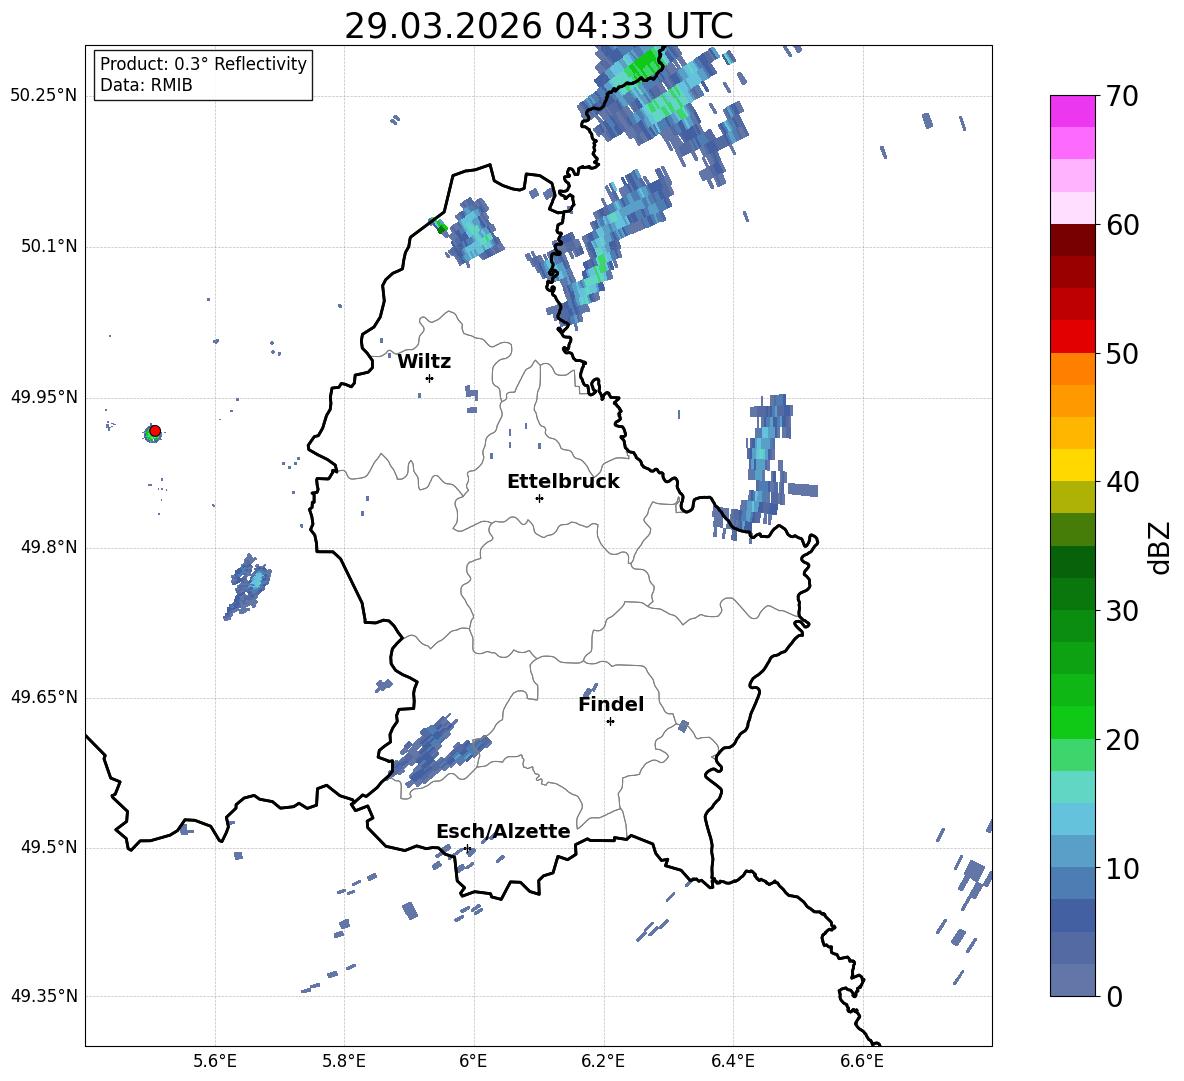Click the cross marker below the Wiltz label
The image size is (1184, 1081).
click(429, 378)
